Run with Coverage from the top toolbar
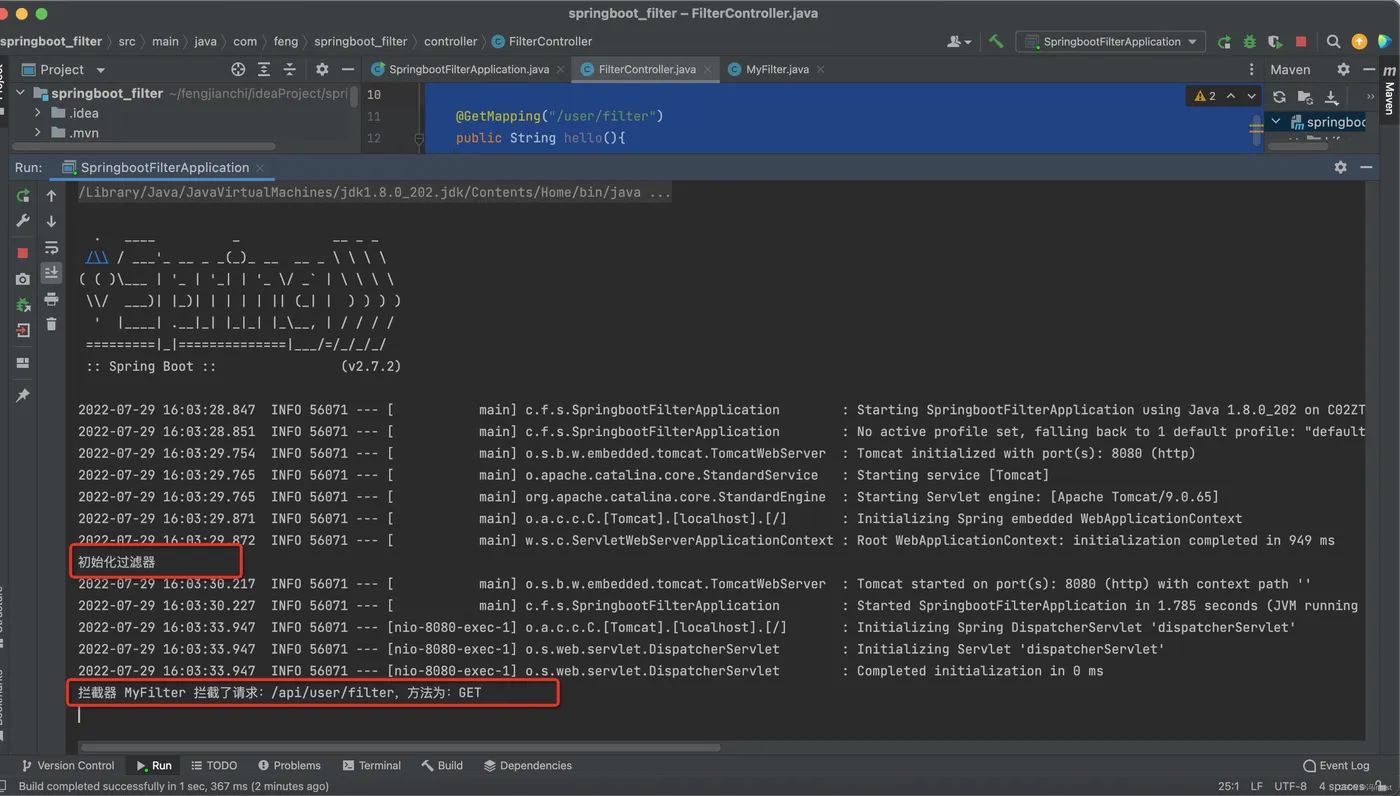 pyautogui.click(x=1275, y=41)
